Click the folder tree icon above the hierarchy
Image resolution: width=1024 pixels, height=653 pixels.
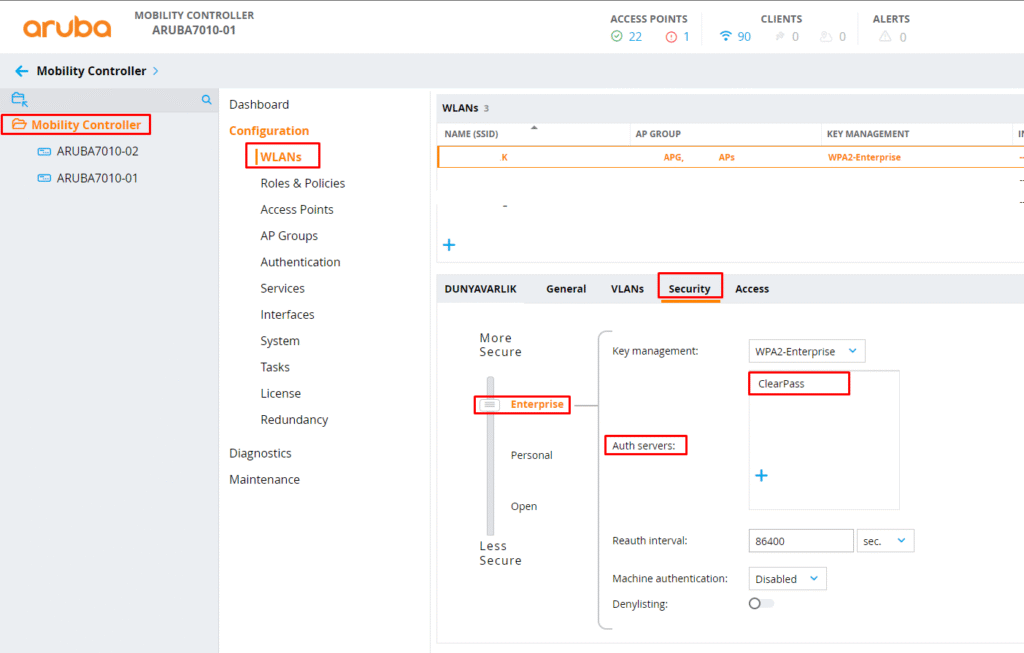[x=19, y=99]
